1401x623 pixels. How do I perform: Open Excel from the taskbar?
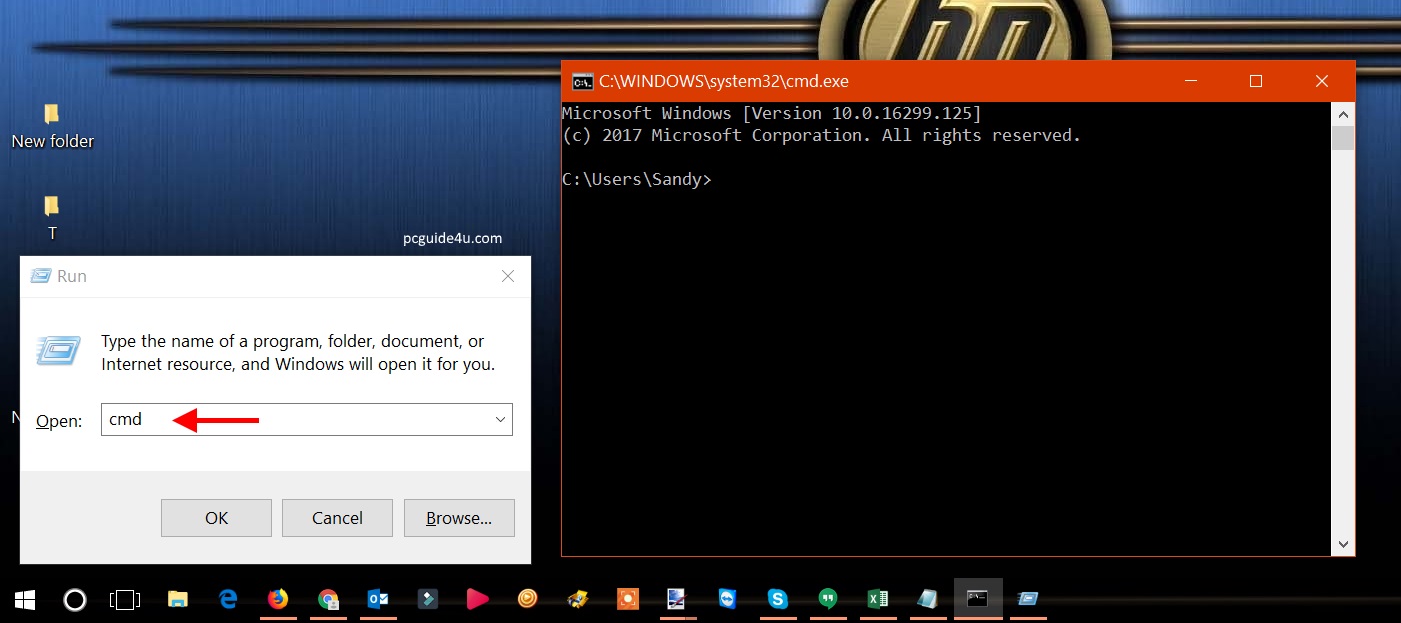click(x=877, y=599)
